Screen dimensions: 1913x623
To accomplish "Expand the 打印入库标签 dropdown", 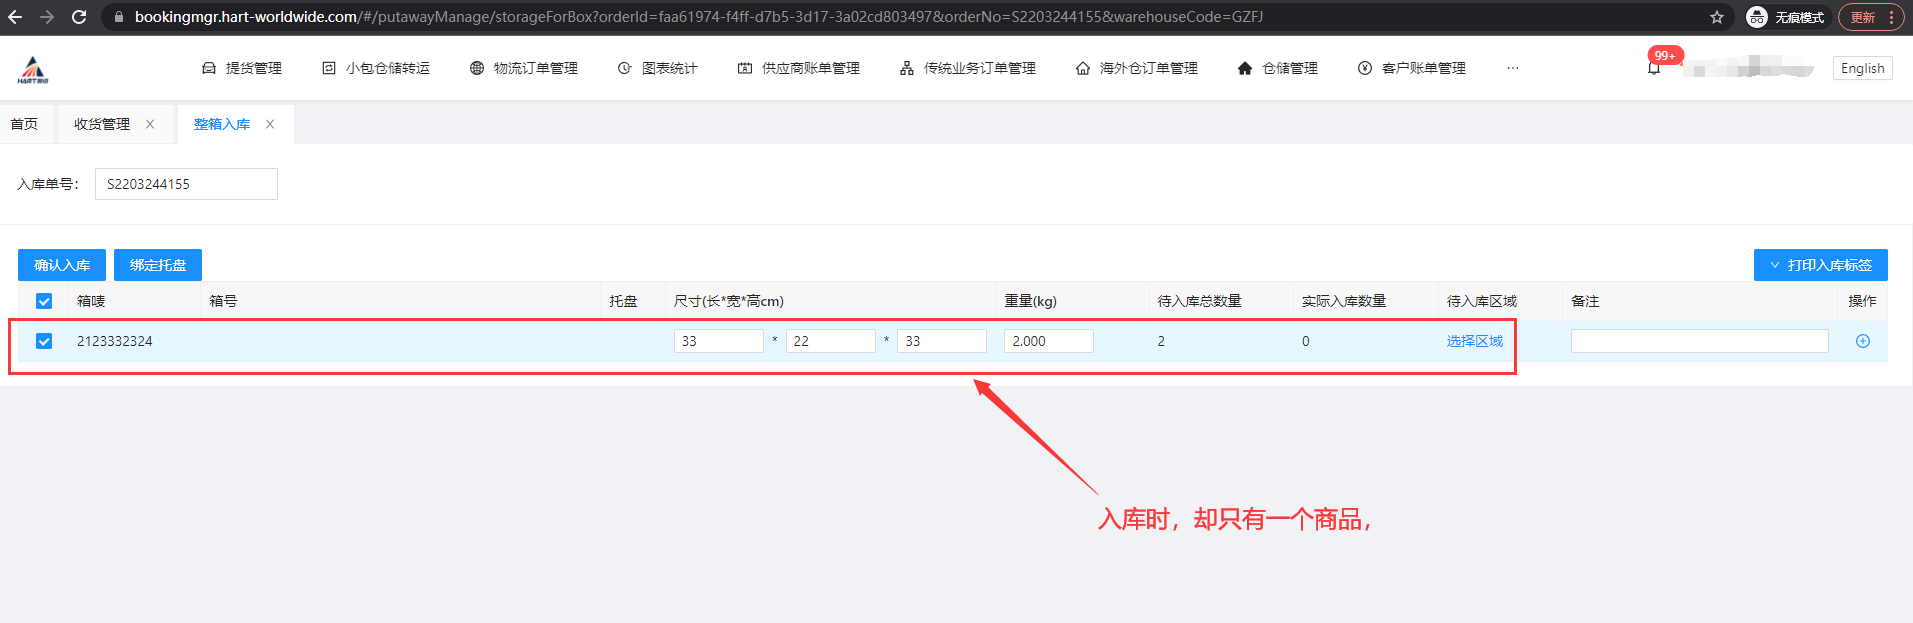I will pos(1820,265).
